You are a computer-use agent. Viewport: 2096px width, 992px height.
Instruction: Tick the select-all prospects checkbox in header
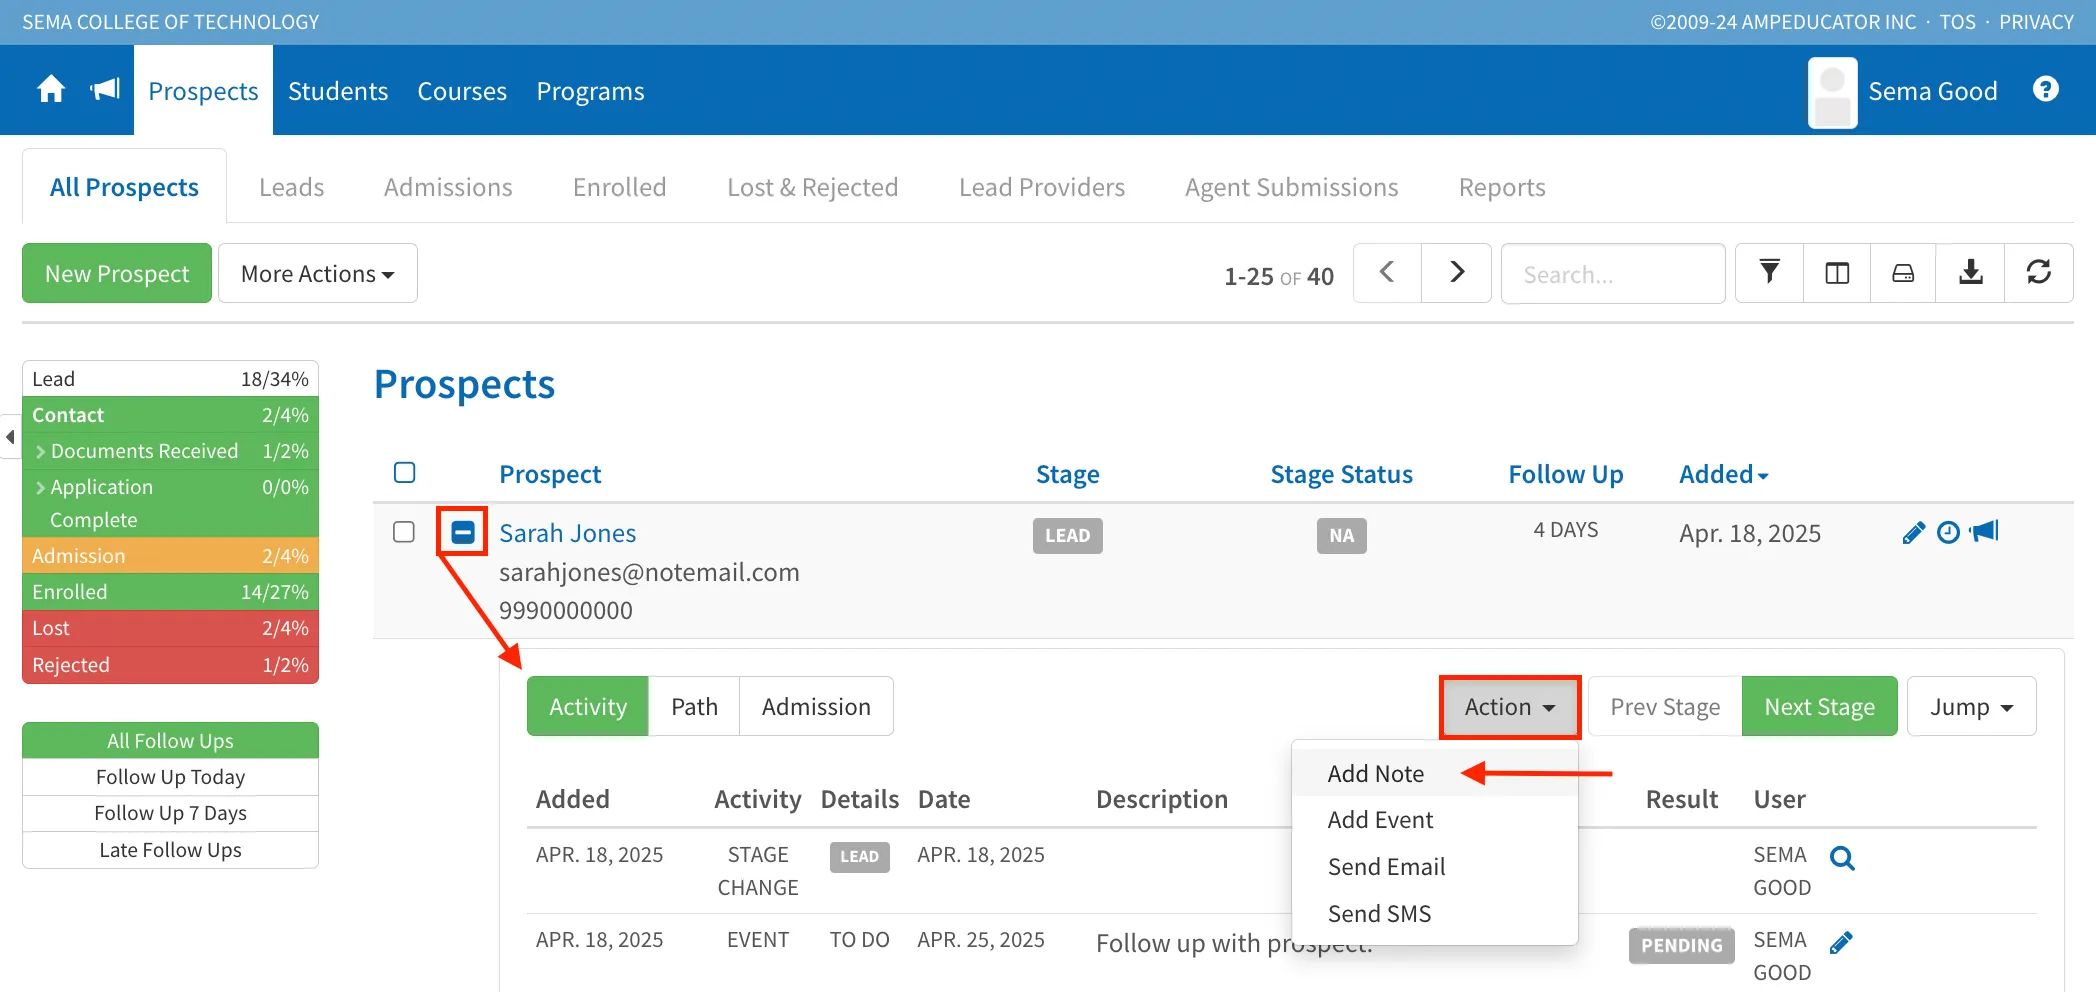[404, 472]
